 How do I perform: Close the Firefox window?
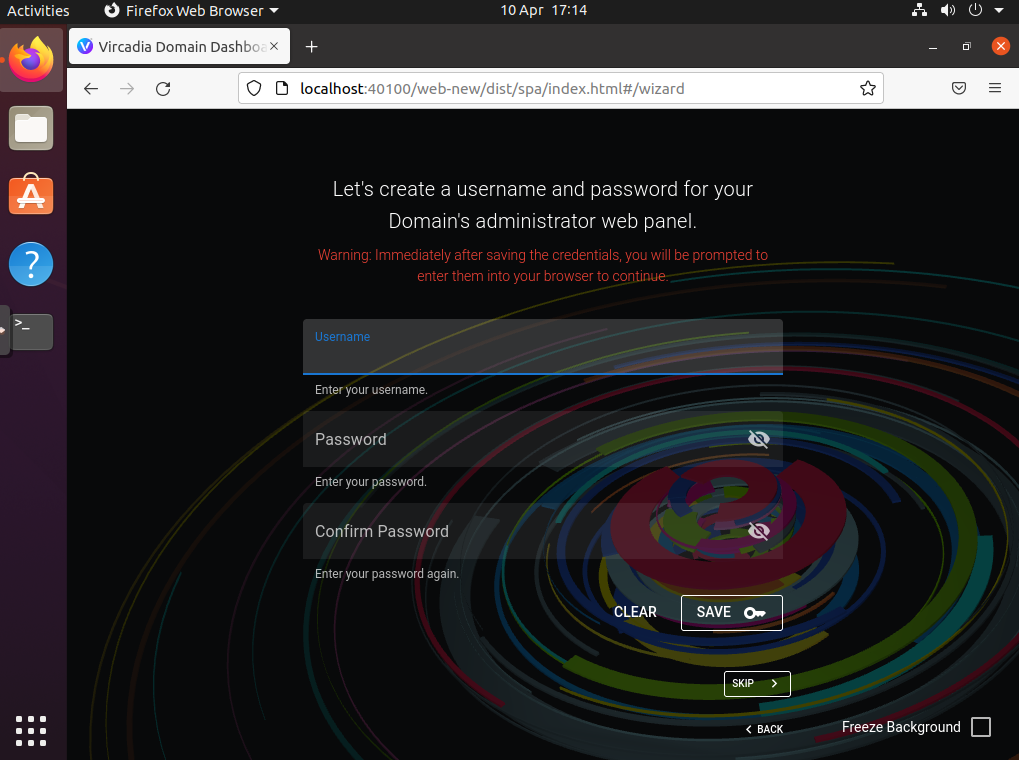point(1001,46)
